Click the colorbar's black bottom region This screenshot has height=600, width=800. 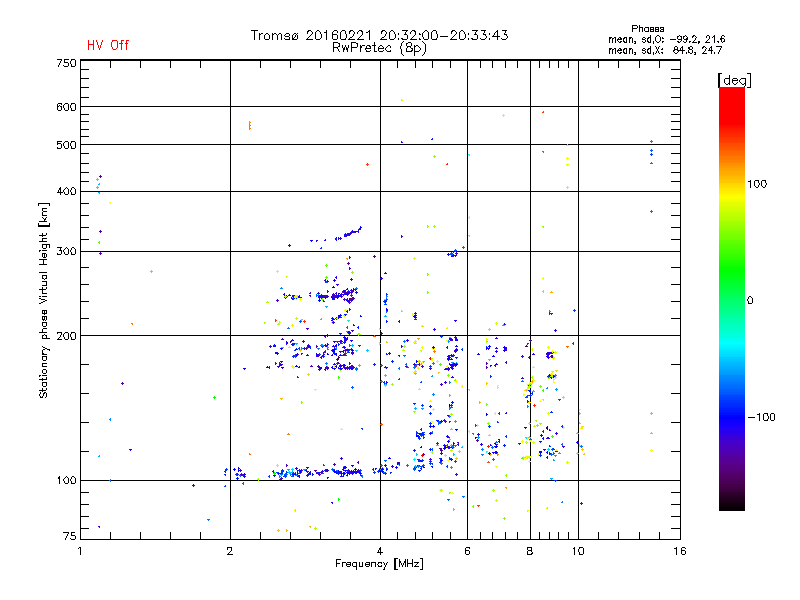click(x=732, y=503)
